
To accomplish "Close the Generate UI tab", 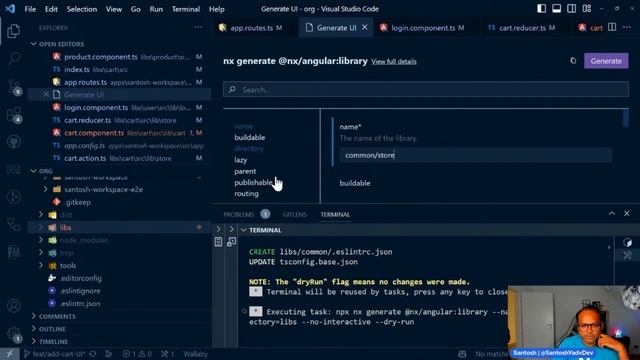I will (x=364, y=27).
